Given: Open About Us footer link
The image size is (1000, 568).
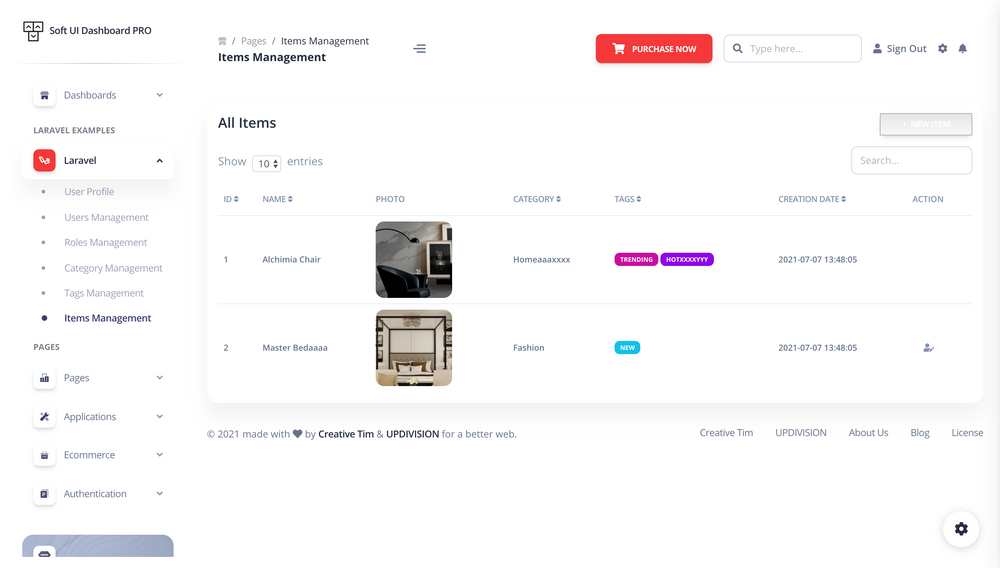Looking at the screenshot, I should click(868, 433).
